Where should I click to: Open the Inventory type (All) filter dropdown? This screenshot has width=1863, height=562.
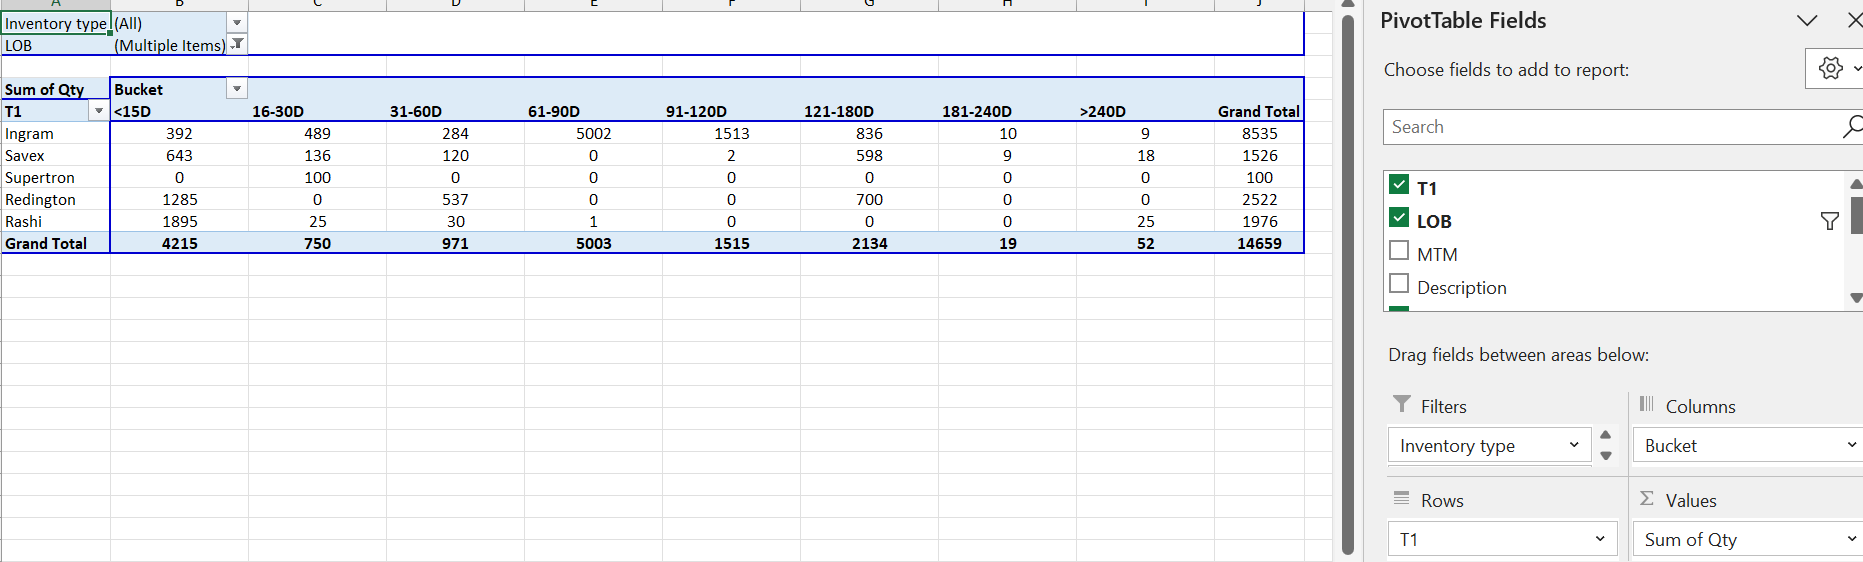pos(237,22)
